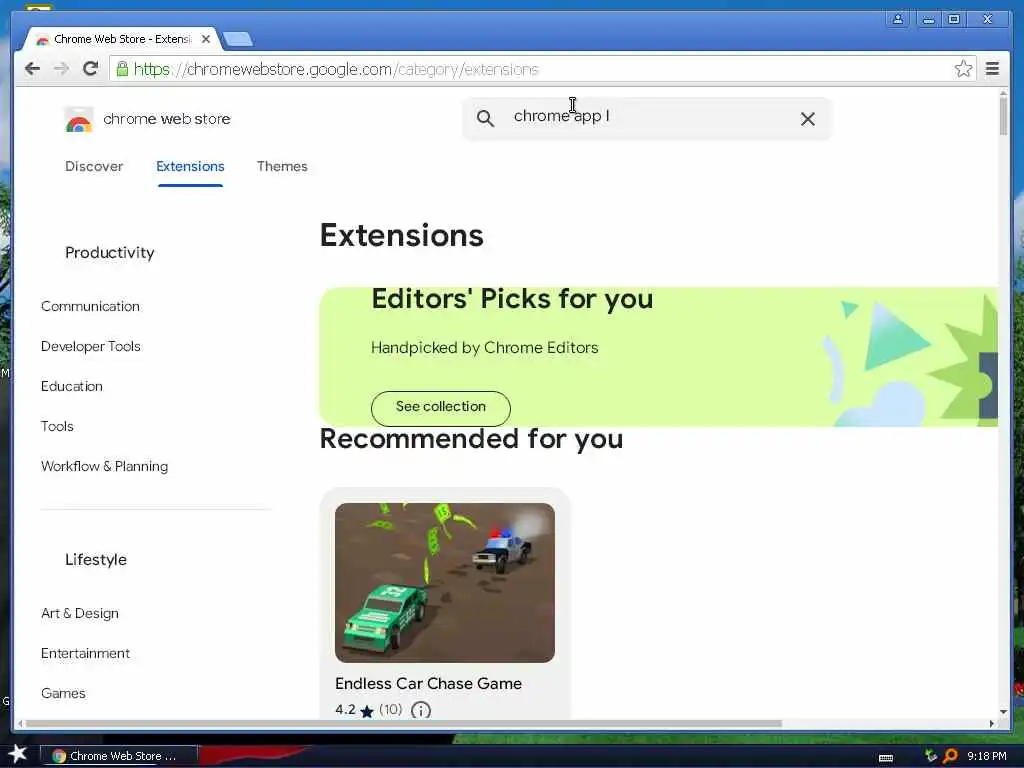Click the green padlock security icon
The image size is (1024, 768).
[x=122, y=69]
